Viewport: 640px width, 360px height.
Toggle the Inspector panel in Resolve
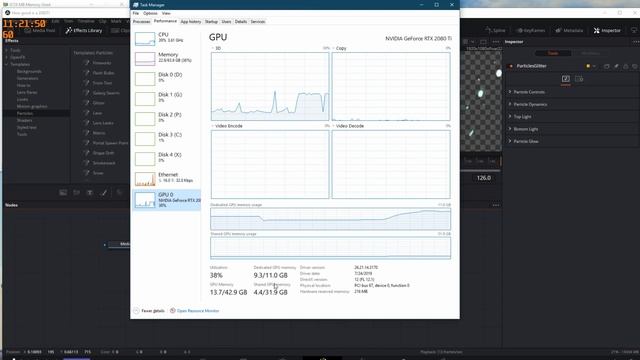click(607, 31)
